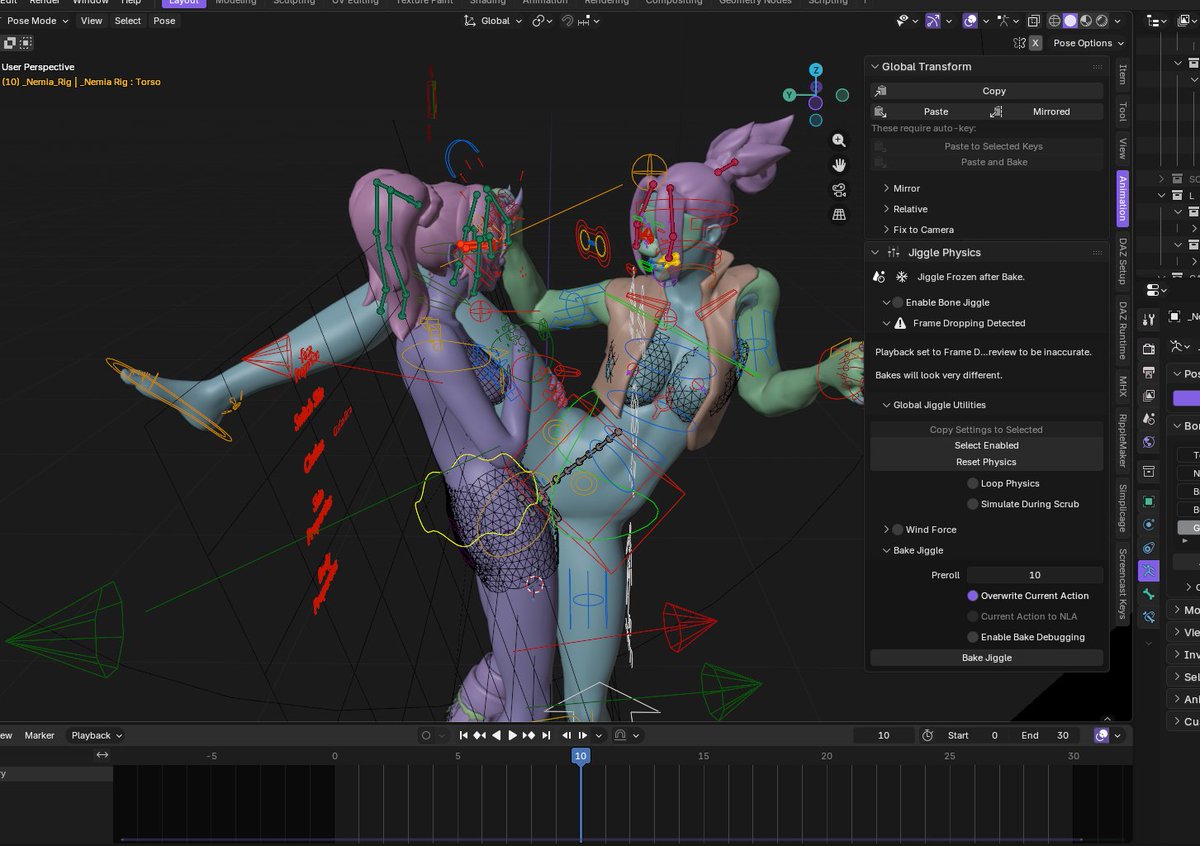1200x846 pixels.
Task: Expand the Mirror subpanel
Action: (886, 188)
